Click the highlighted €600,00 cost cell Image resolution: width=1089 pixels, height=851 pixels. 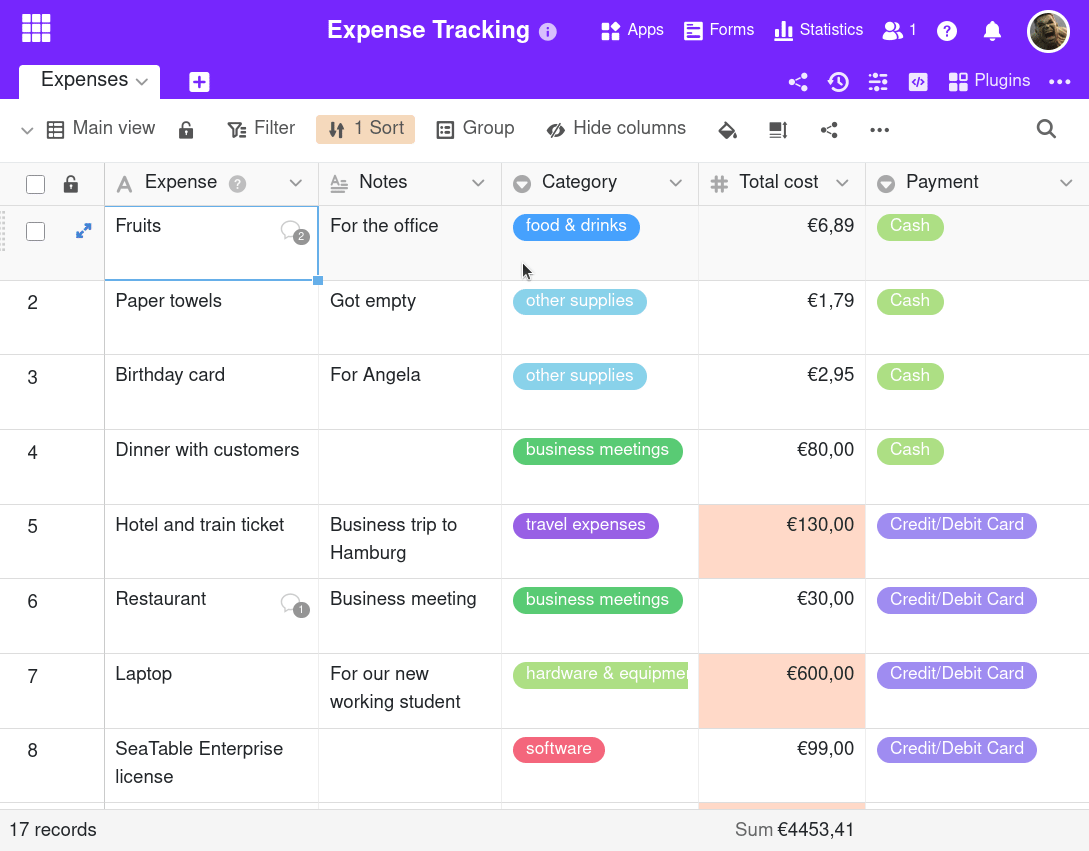click(781, 690)
